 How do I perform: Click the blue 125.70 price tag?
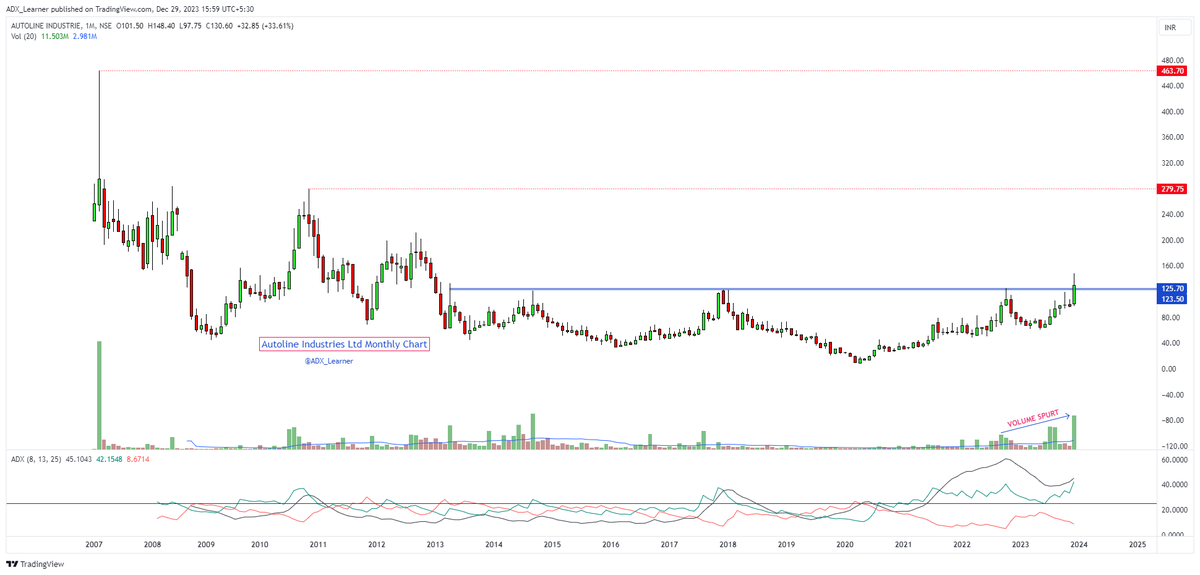pos(1170,288)
